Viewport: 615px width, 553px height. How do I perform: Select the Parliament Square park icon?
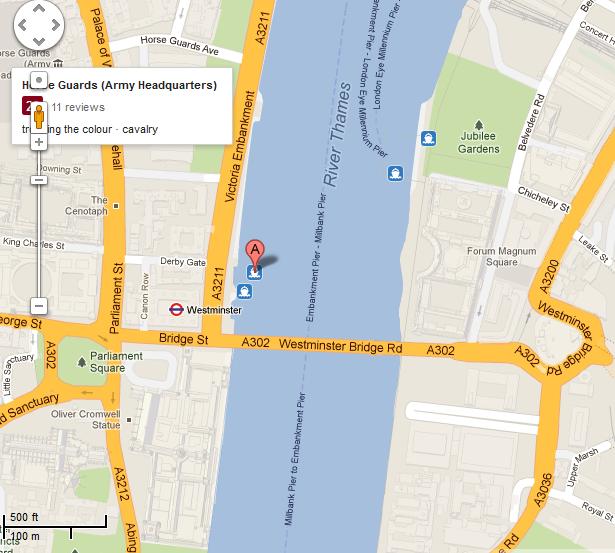(82, 361)
